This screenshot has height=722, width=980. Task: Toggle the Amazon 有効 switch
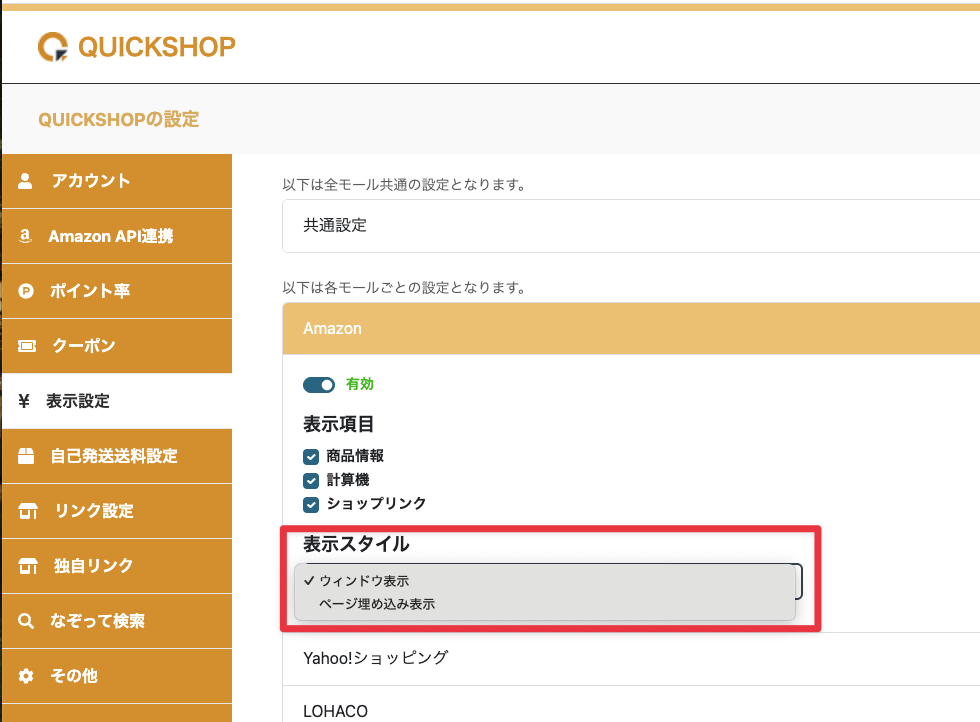click(319, 385)
